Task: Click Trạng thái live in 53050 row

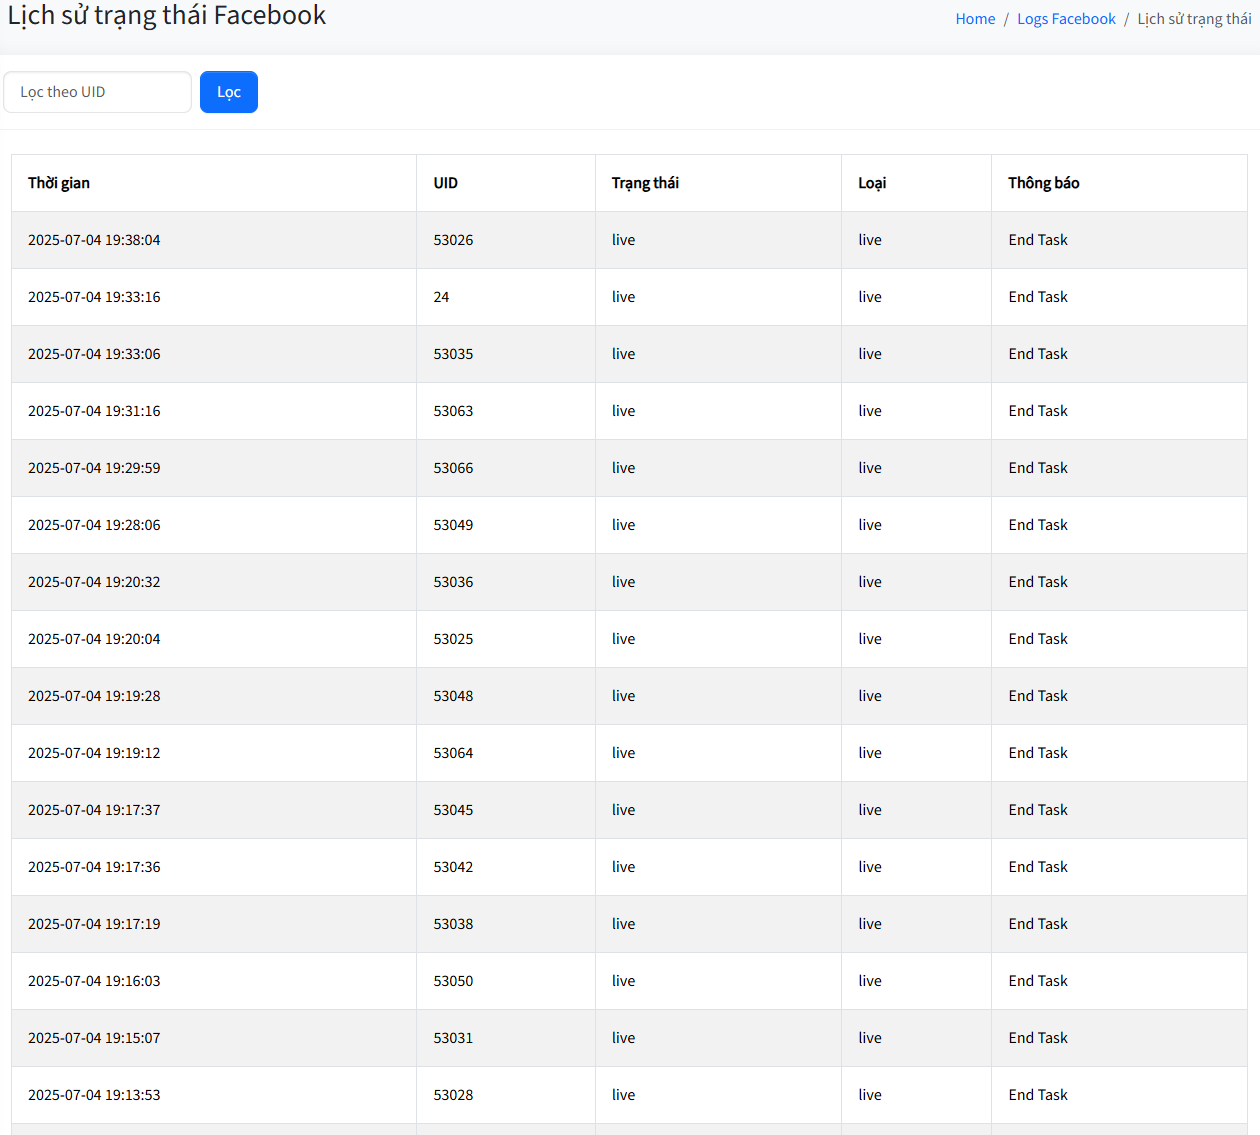Action: tap(624, 981)
